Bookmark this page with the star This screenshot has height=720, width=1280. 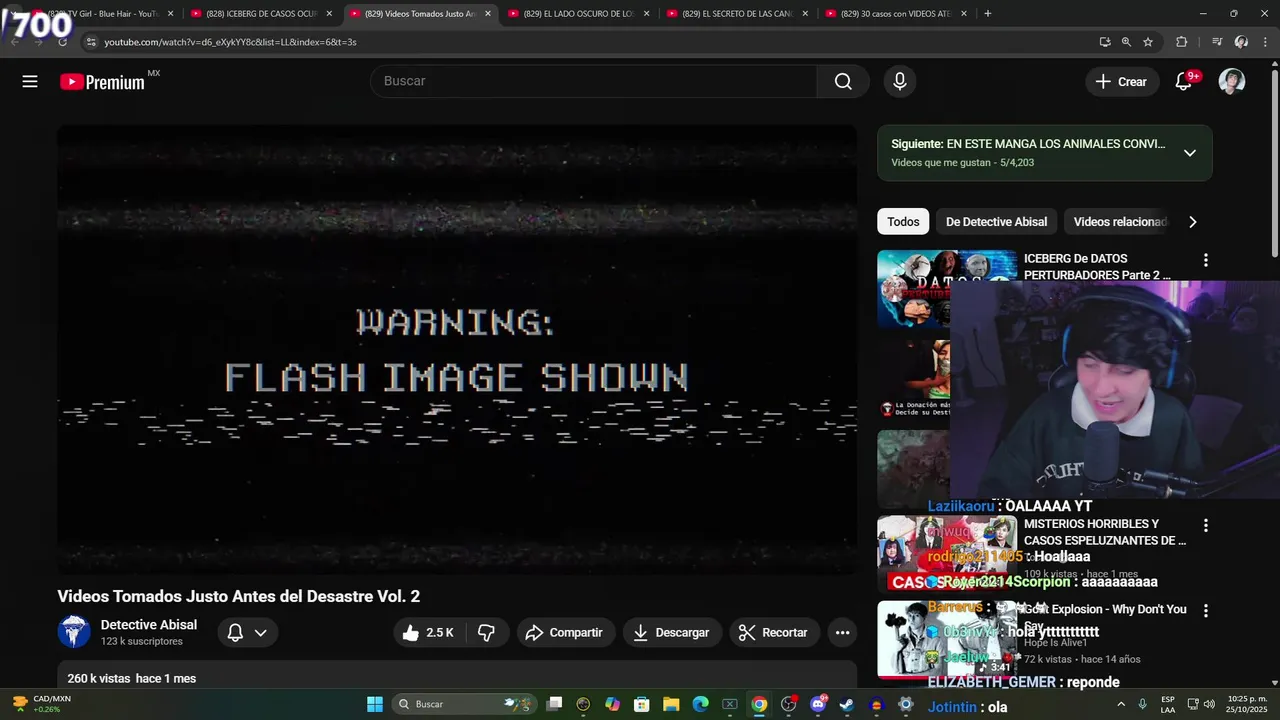(x=1148, y=42)
